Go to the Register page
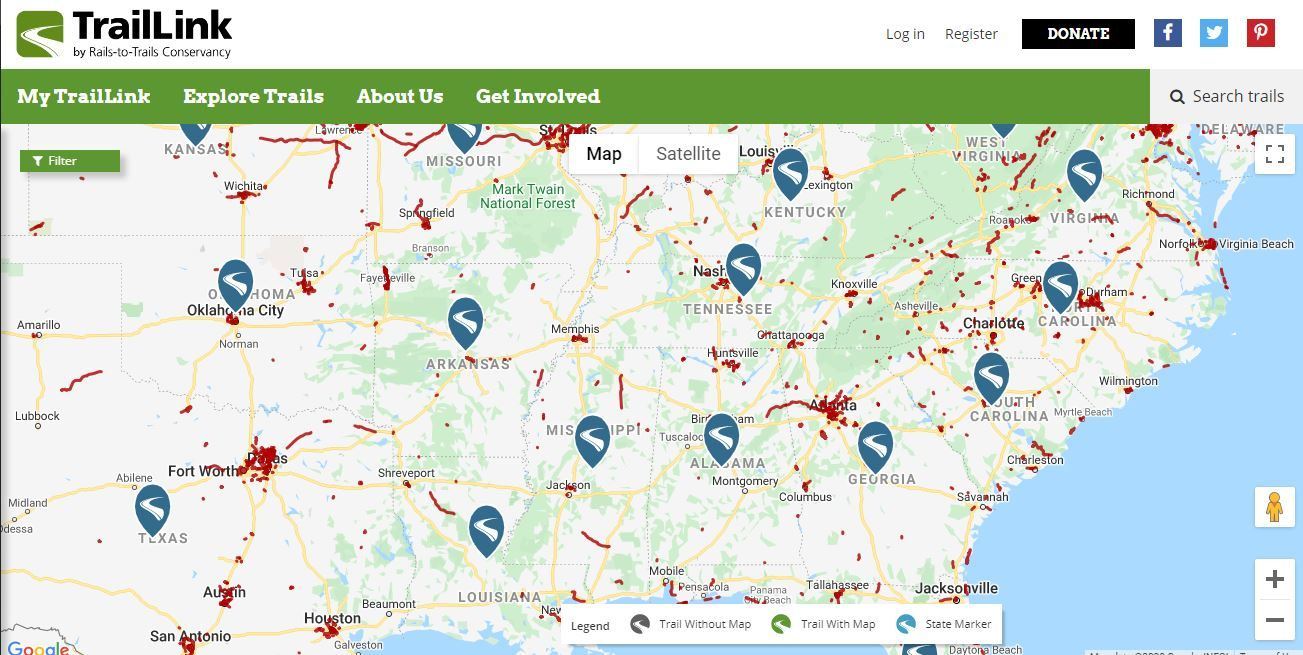1303x655 pixels. click(x=971, y=34)
